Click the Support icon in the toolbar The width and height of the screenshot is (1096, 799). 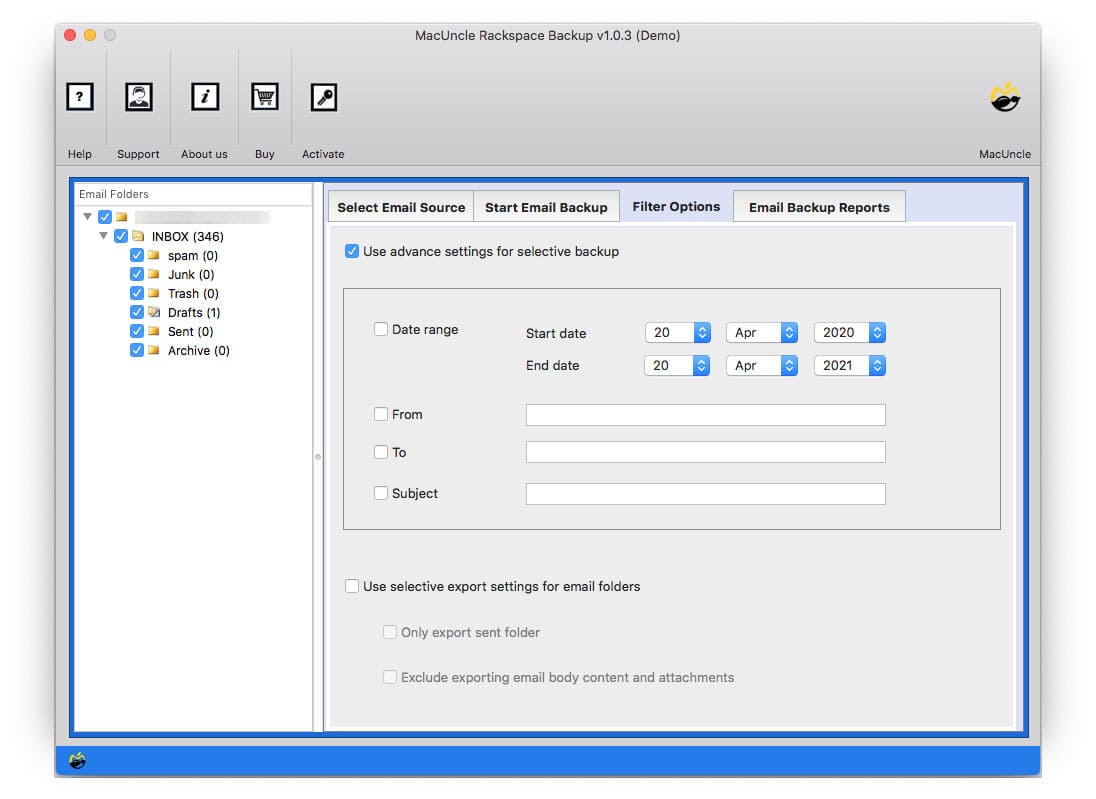[x=138, y=96]
